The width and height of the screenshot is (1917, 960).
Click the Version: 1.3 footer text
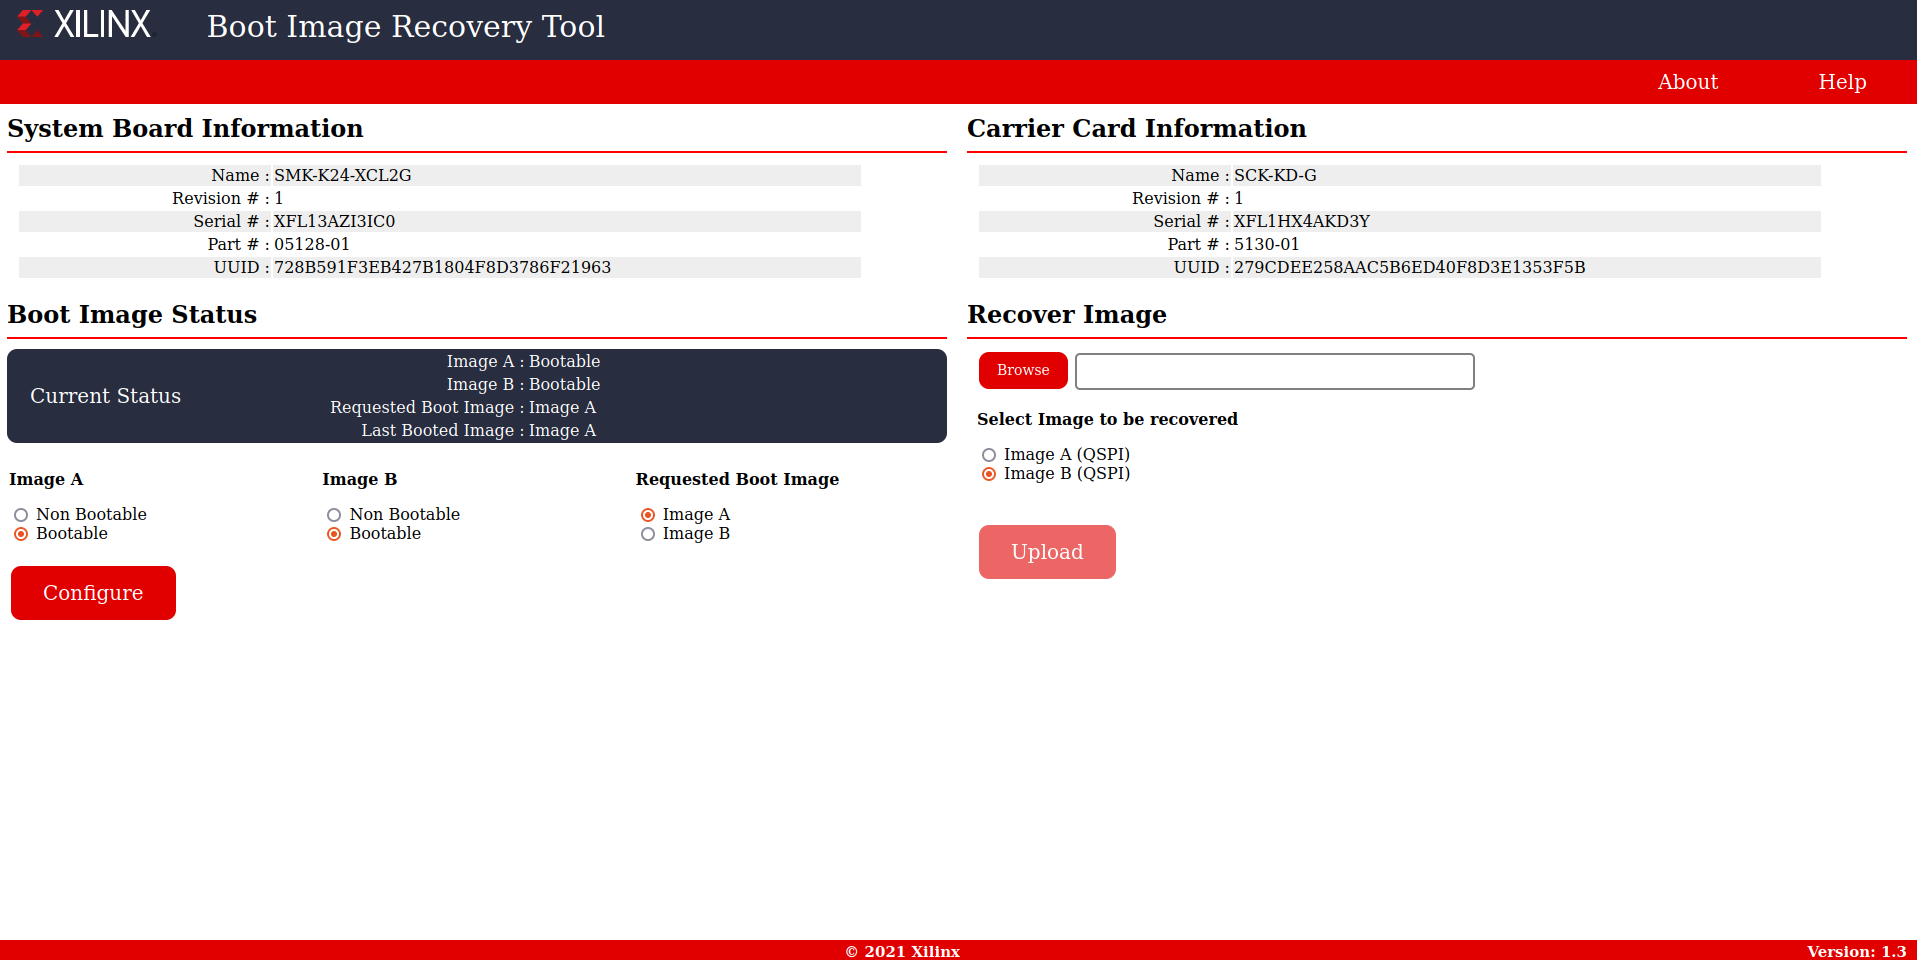coord(1856,951)
